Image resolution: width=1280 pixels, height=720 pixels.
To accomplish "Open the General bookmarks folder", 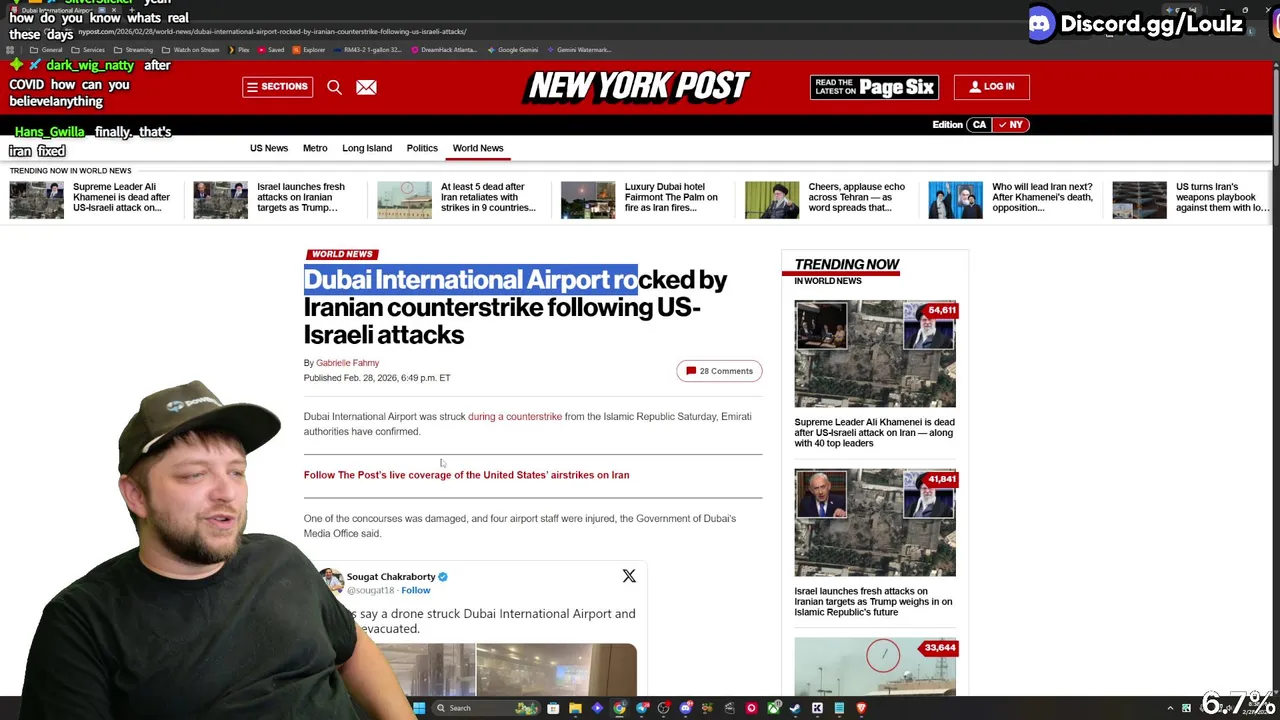I will [46, 50].
